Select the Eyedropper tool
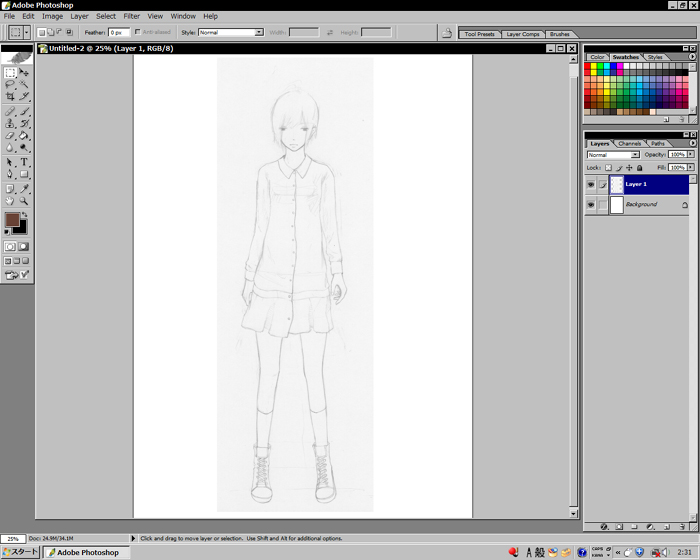700x560 pixels. (x=24, y=188)
